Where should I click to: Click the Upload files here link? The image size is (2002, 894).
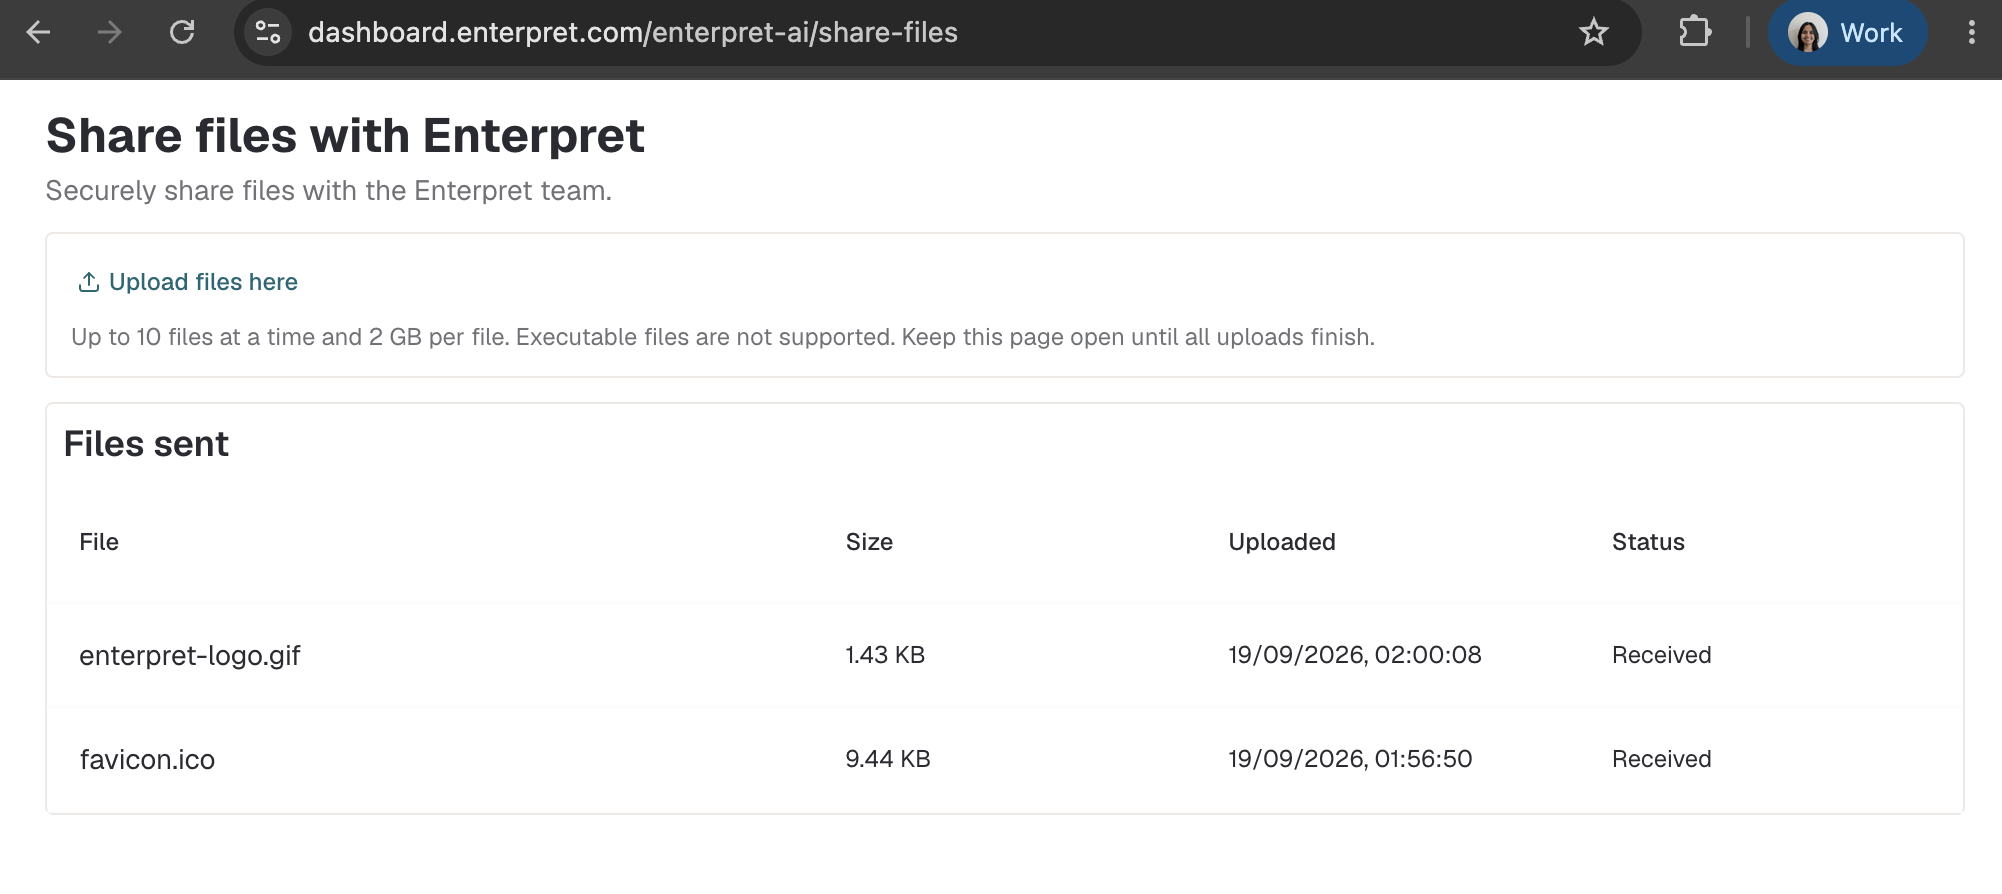point(203,282)
